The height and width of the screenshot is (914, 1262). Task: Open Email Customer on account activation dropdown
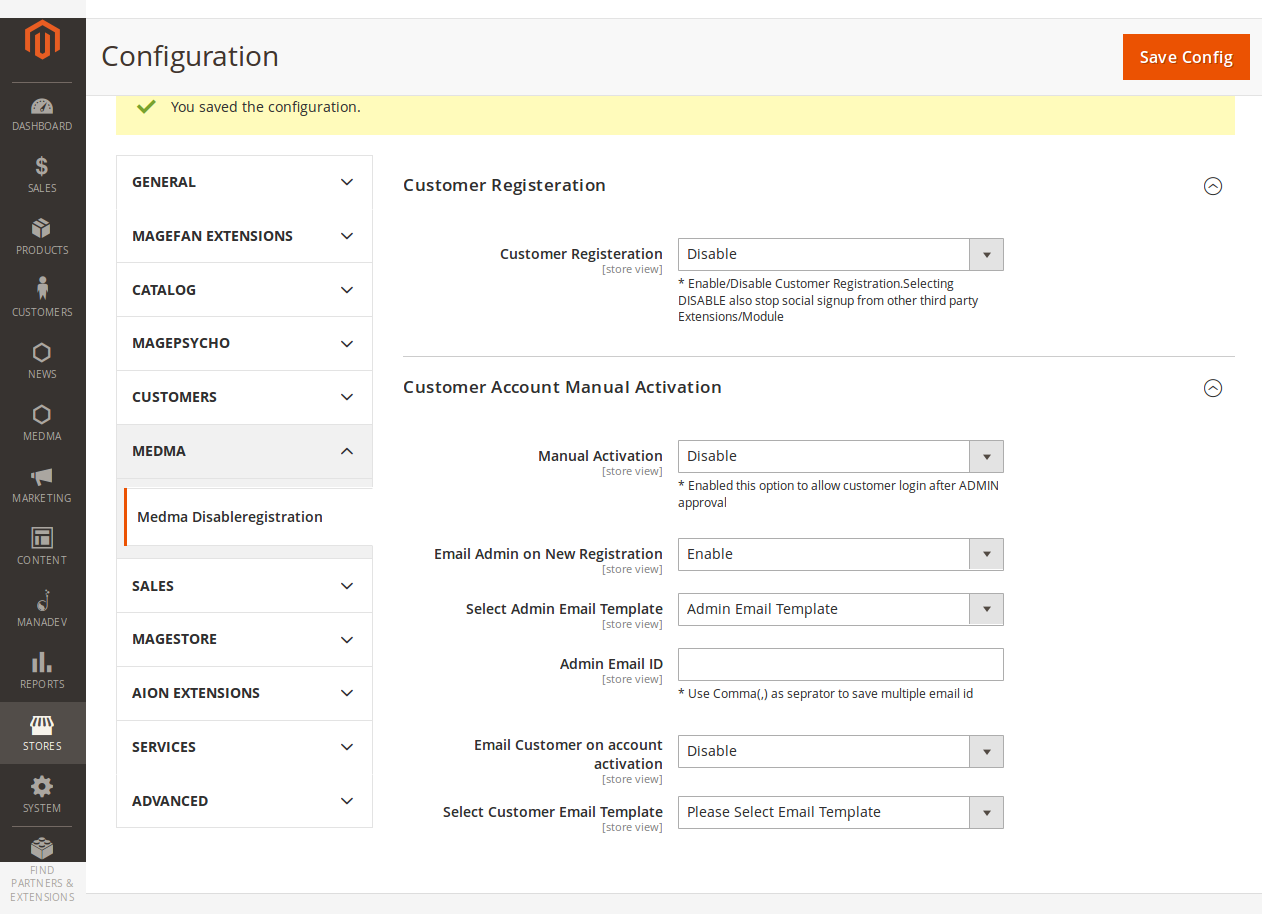[840, 751]
